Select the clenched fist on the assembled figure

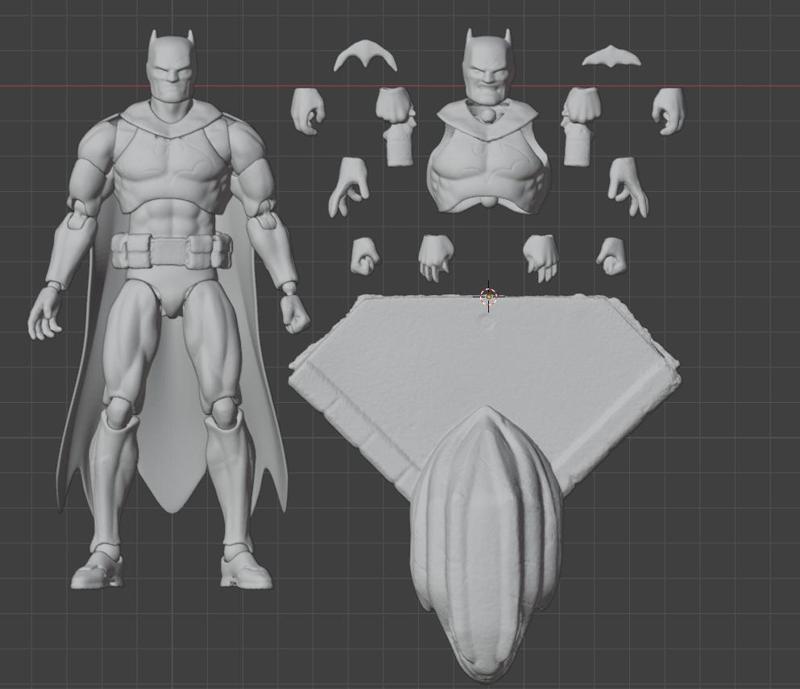(x=294, y=314)
